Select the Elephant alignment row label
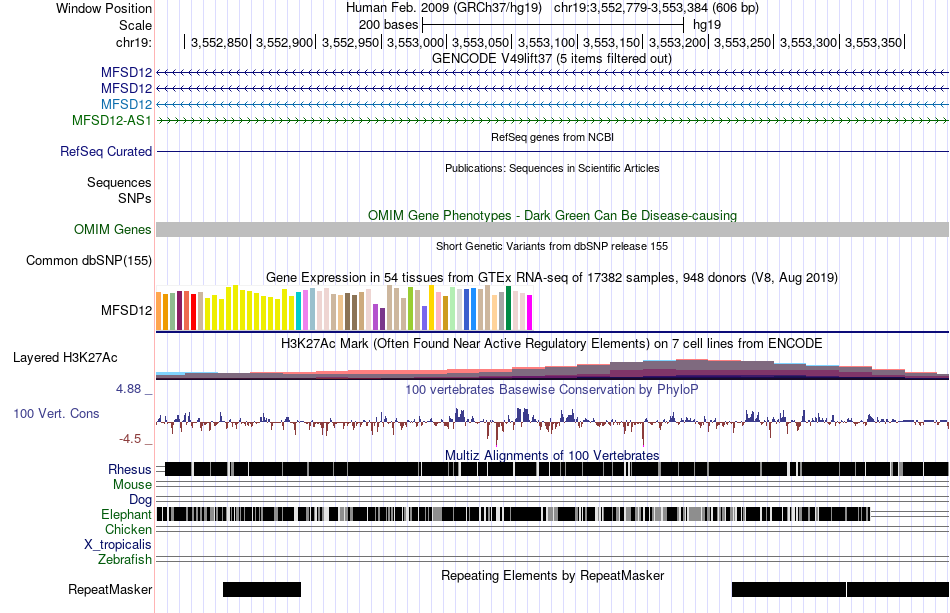950x613 pixels. click(127, 514)
